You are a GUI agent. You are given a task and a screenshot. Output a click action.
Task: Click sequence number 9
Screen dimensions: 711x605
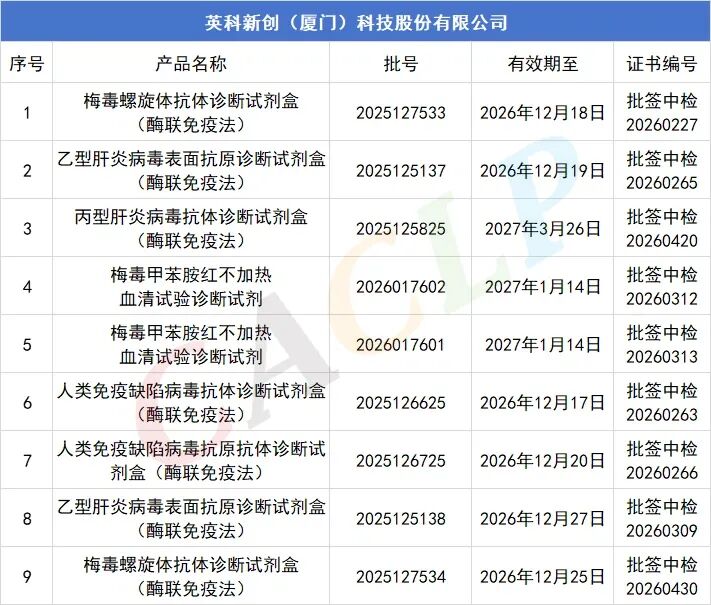point(27,577)
